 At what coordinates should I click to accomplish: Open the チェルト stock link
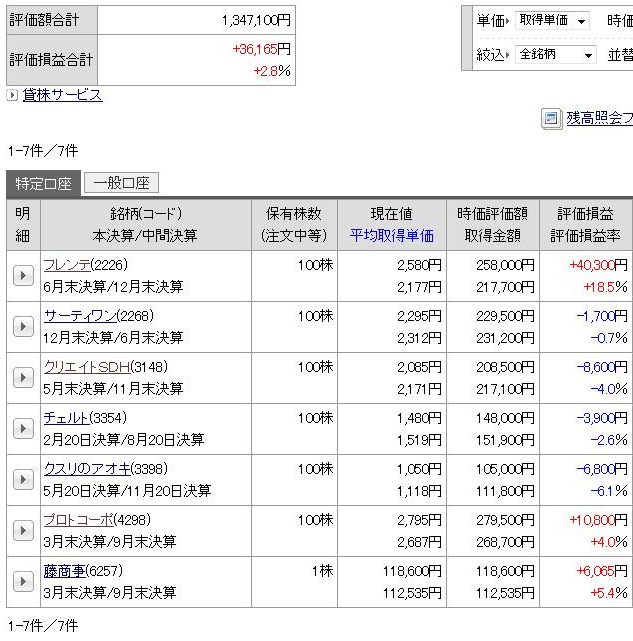click(66, 418)
